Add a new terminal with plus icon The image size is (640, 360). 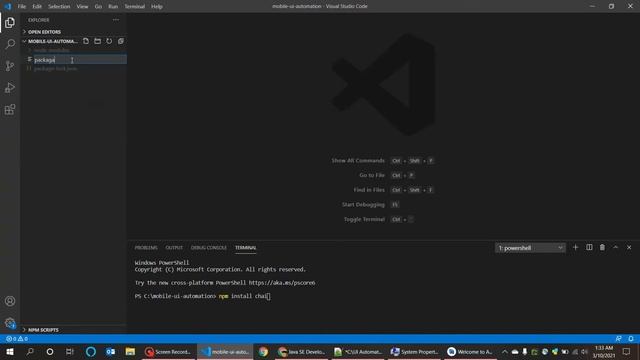coord(576,247)
